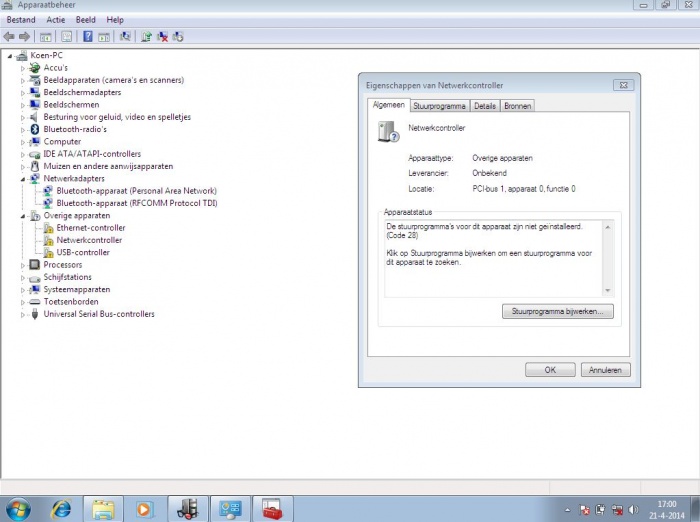Open the Beeld menu
Screen dimensions: 700x522
pyautogui.click(x=86, y=20)
